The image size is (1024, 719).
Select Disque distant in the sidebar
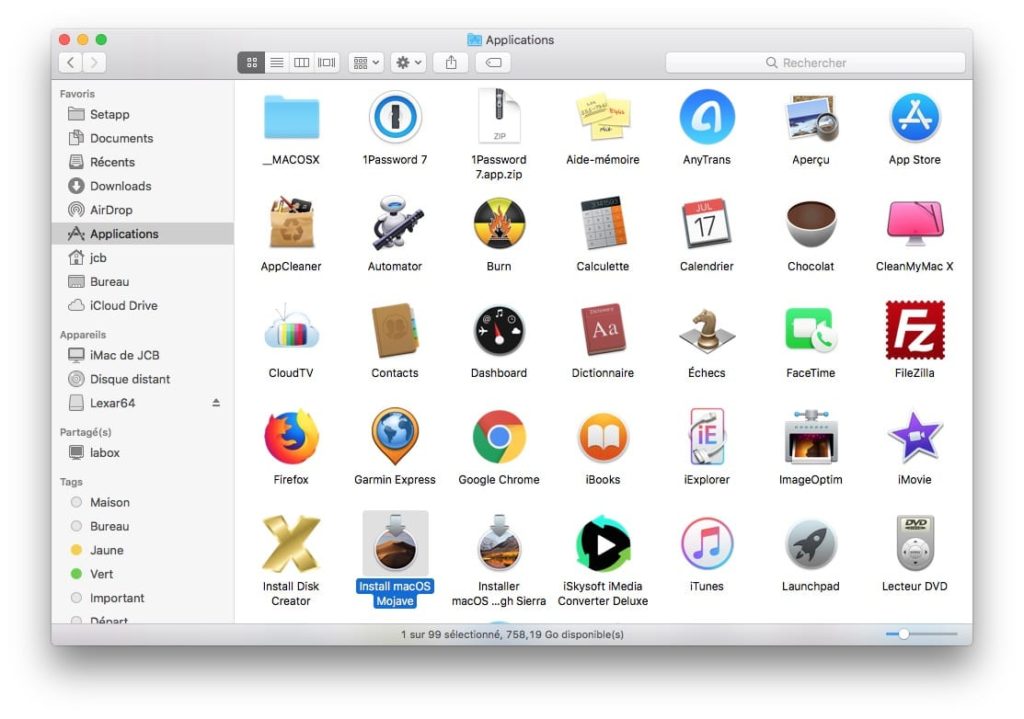pos(142,379)
